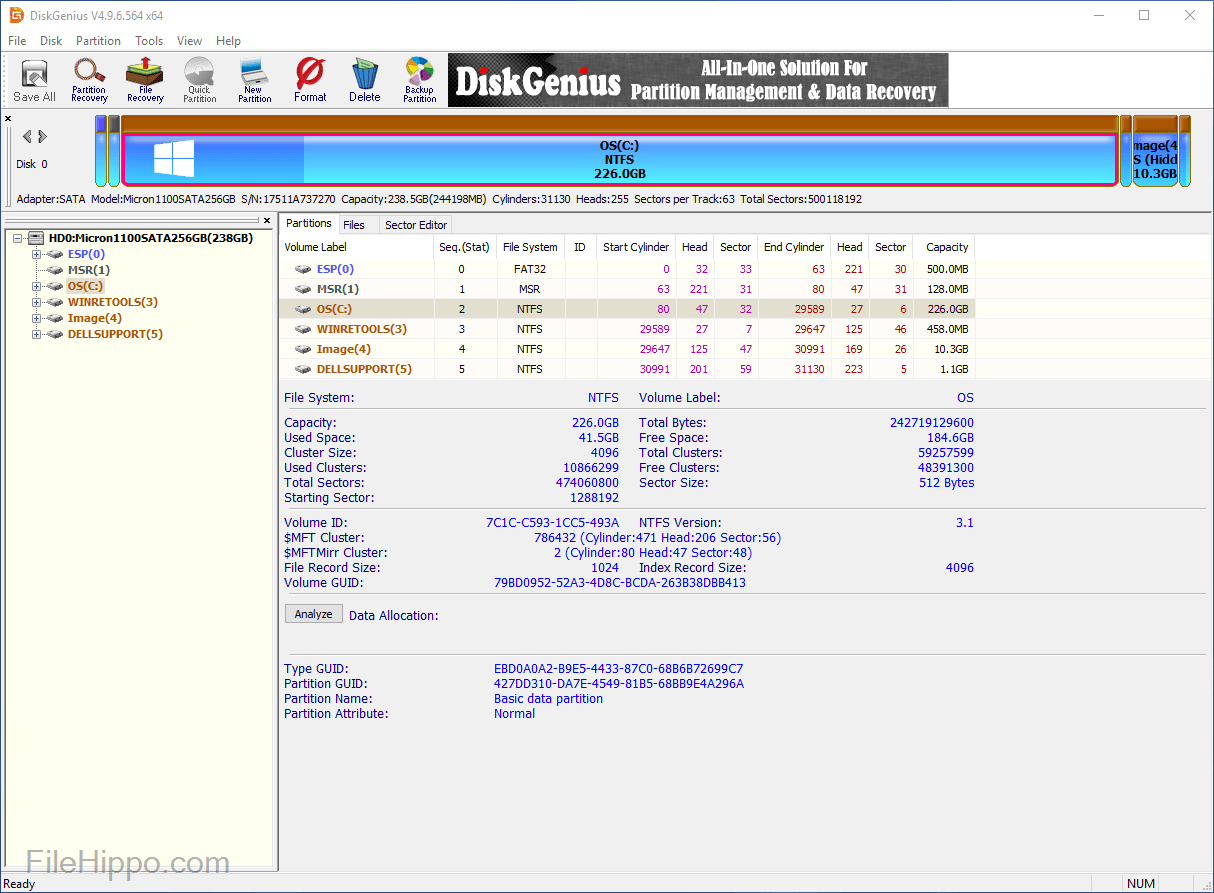
Task: Click the Save All toolbar icon
Action: pos(34,80)
